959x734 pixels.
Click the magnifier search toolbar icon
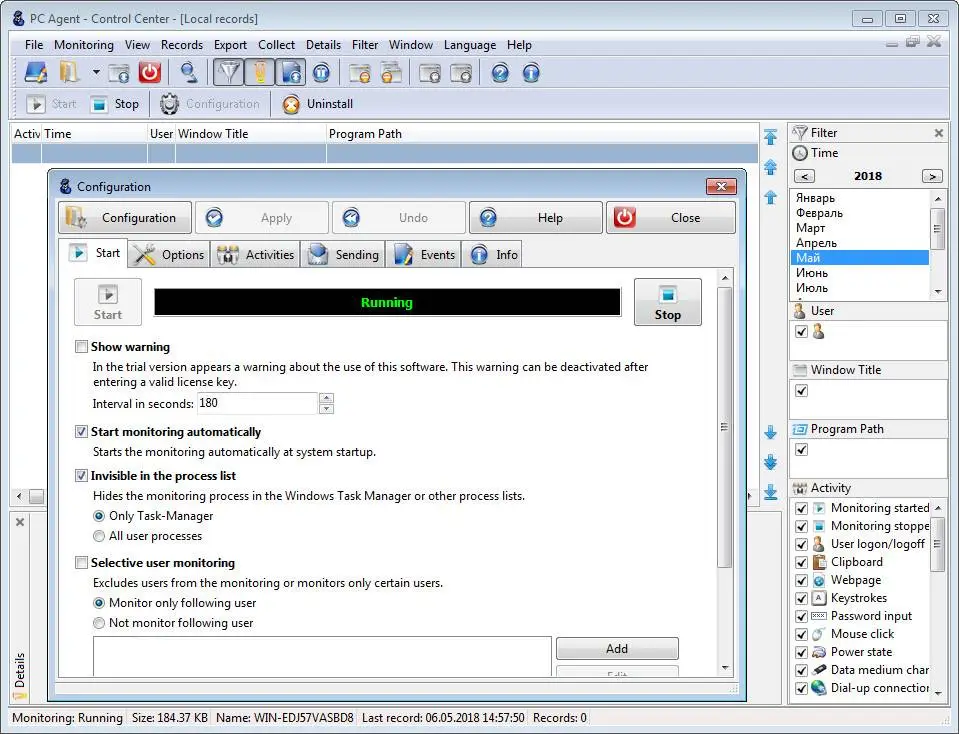189,73
